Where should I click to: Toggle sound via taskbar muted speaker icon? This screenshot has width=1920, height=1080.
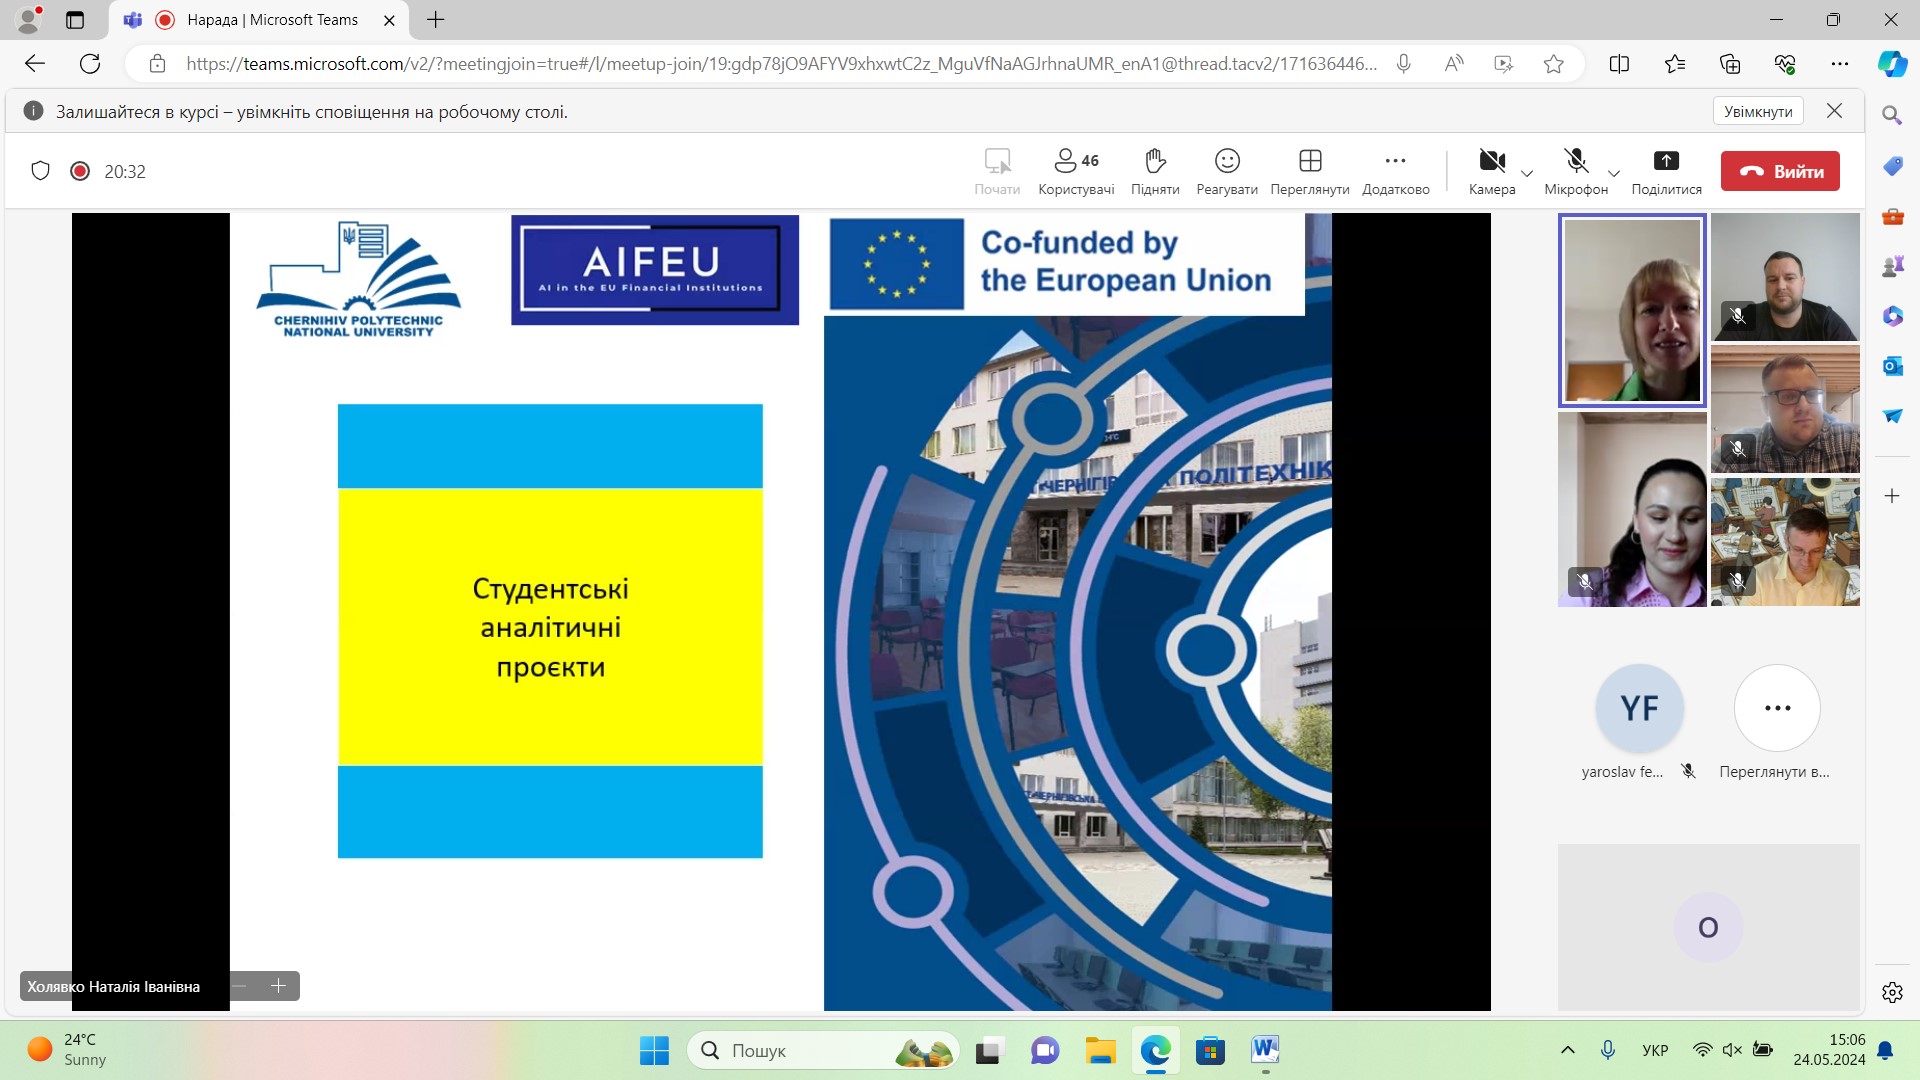pyautogui.click(x=1733, y=1050)
